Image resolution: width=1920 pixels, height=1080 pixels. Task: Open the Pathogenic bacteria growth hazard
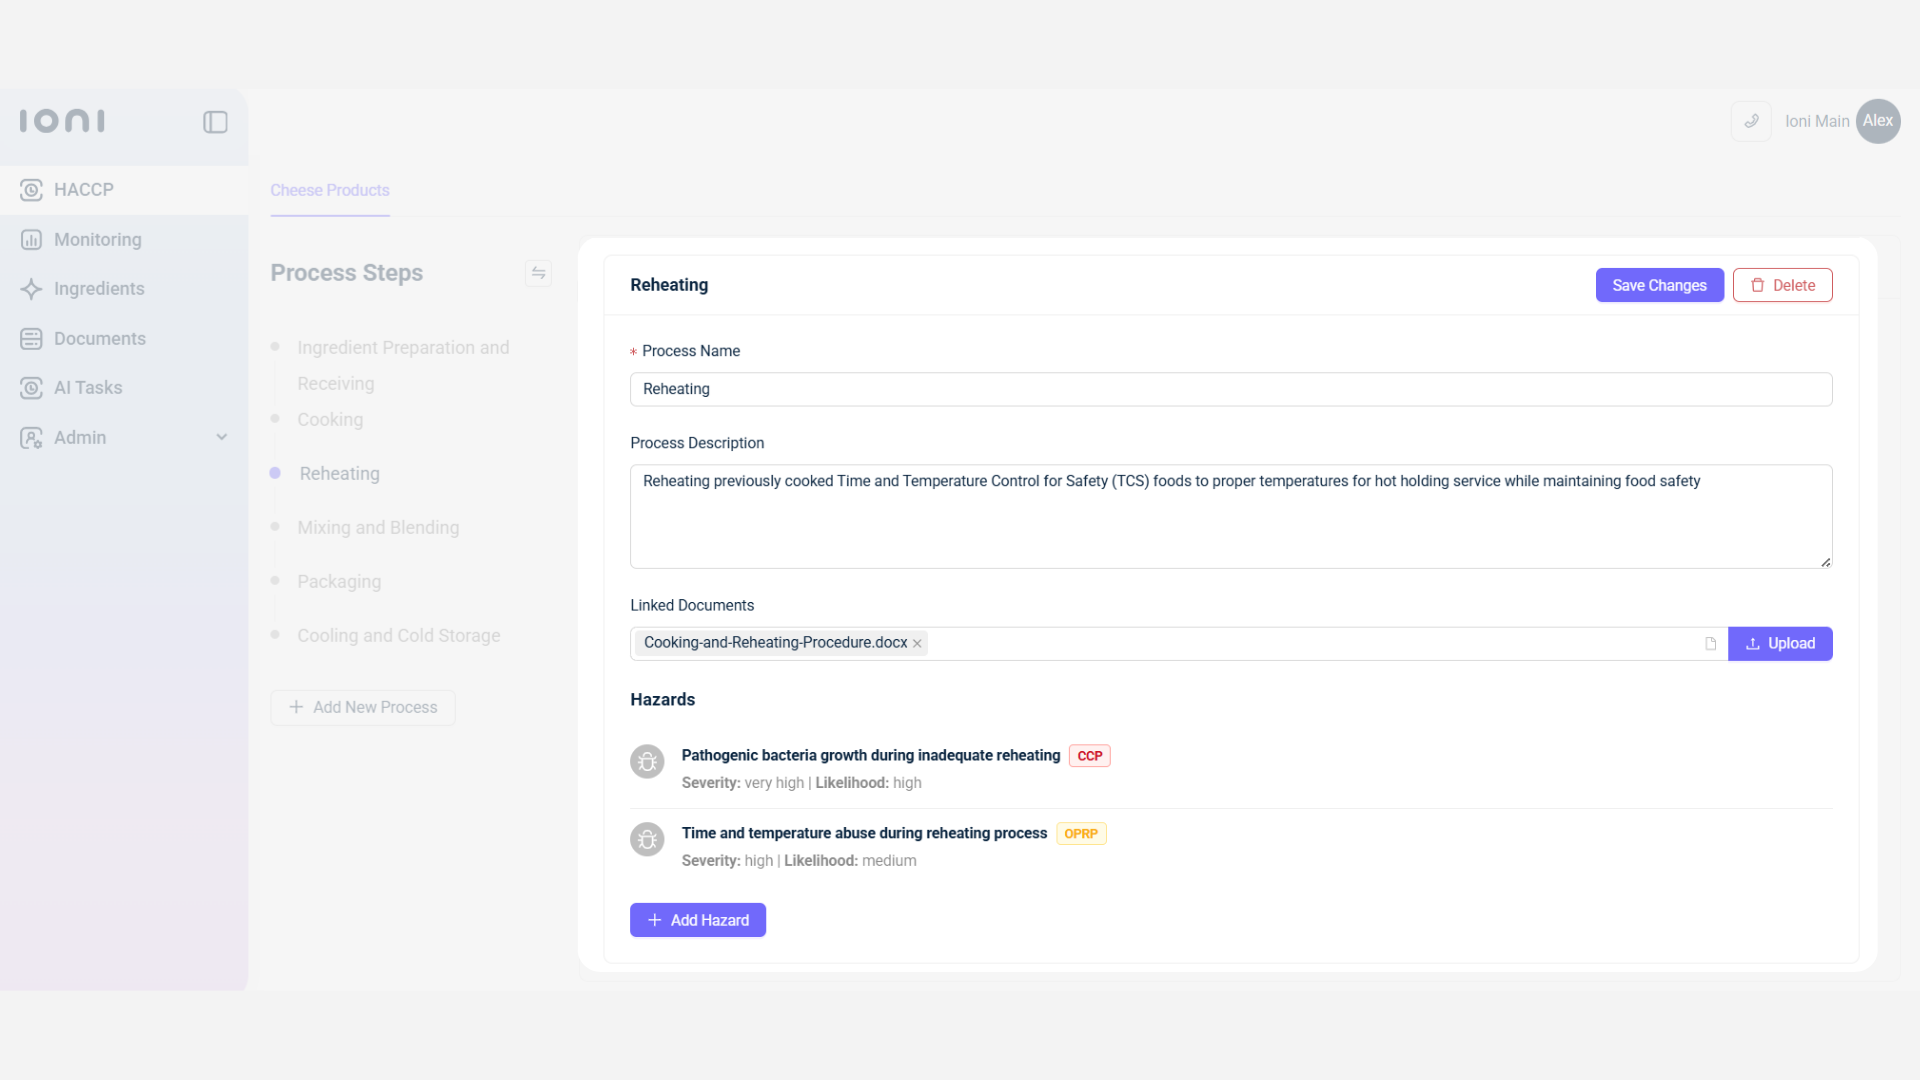pos(870,756)
